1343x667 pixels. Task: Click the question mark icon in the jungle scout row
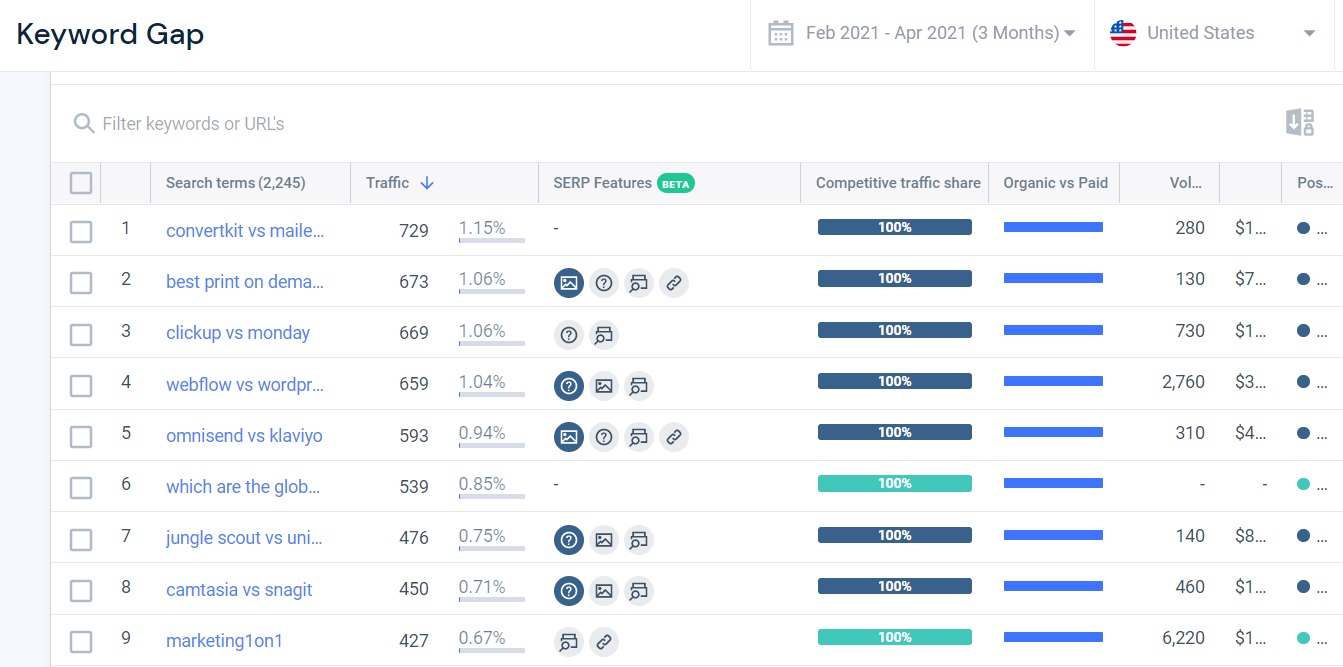tap(569, 540)
